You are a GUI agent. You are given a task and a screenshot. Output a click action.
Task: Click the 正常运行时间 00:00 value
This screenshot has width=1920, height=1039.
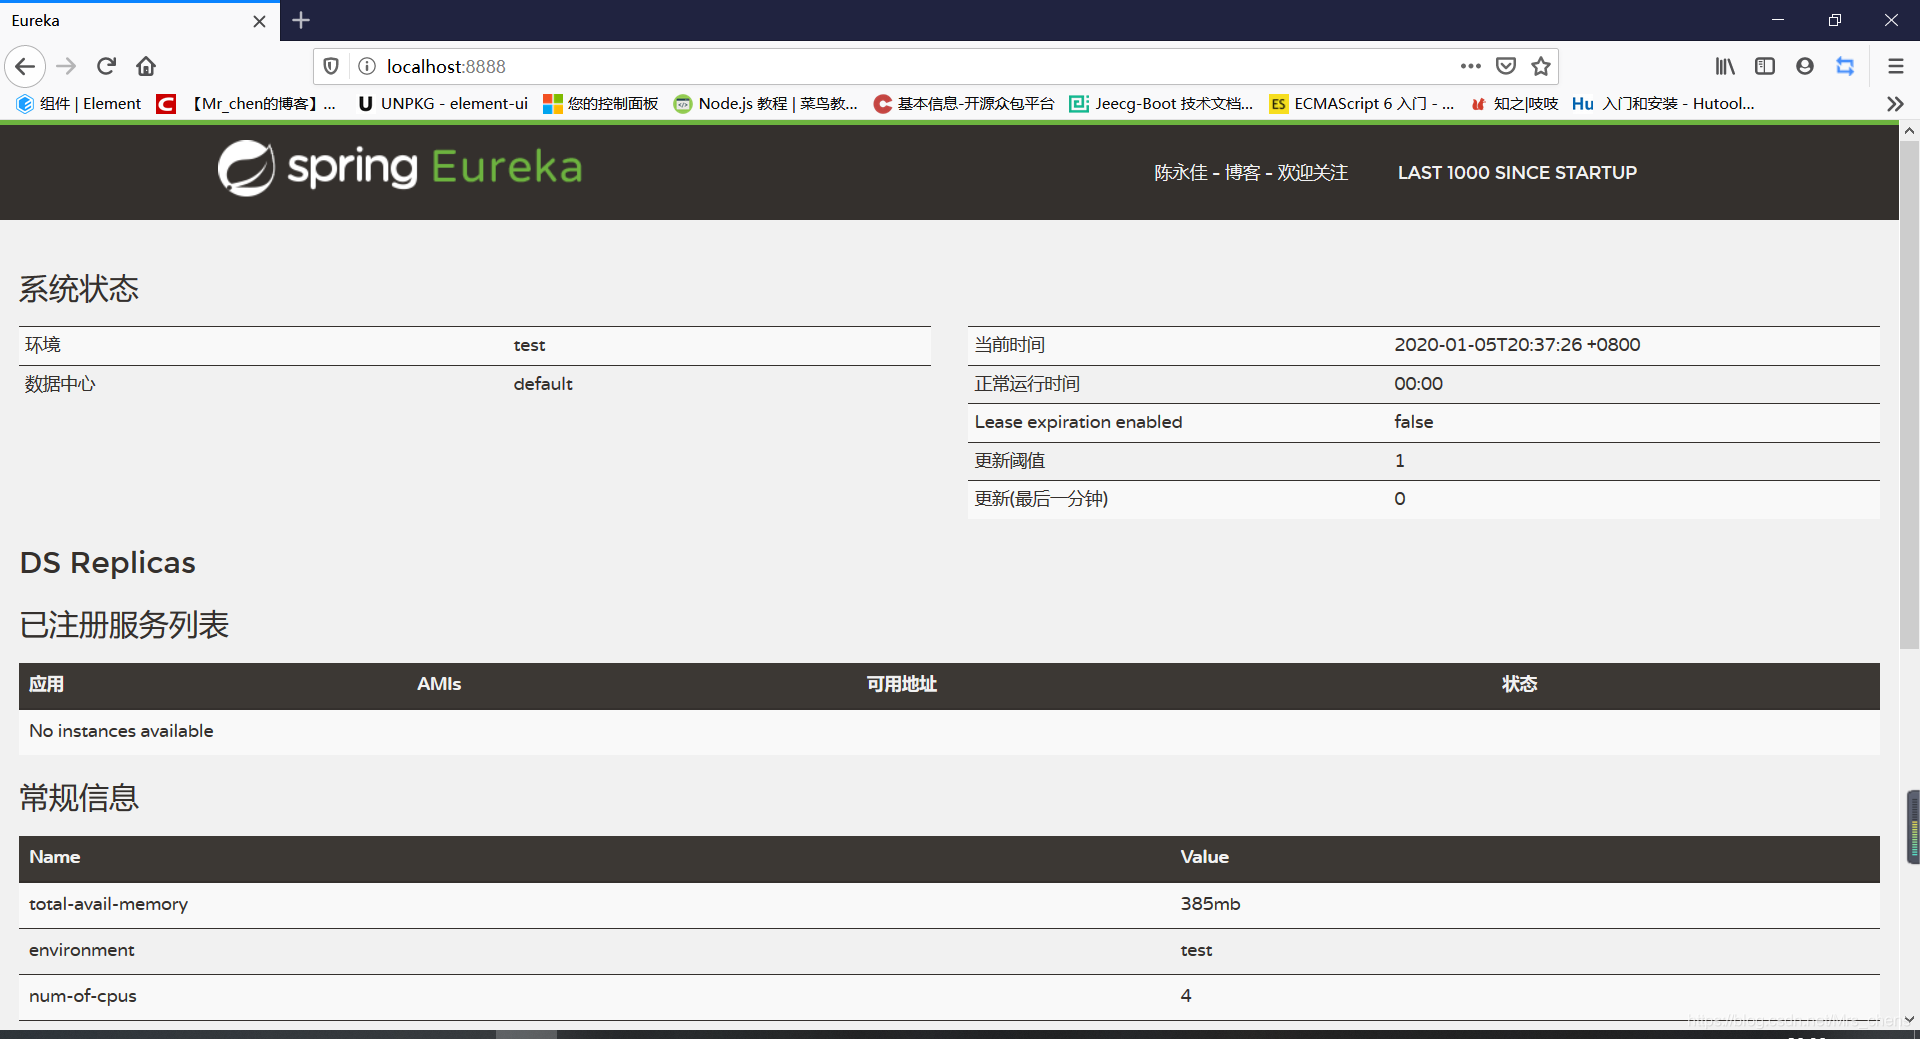coord(1418,384)
